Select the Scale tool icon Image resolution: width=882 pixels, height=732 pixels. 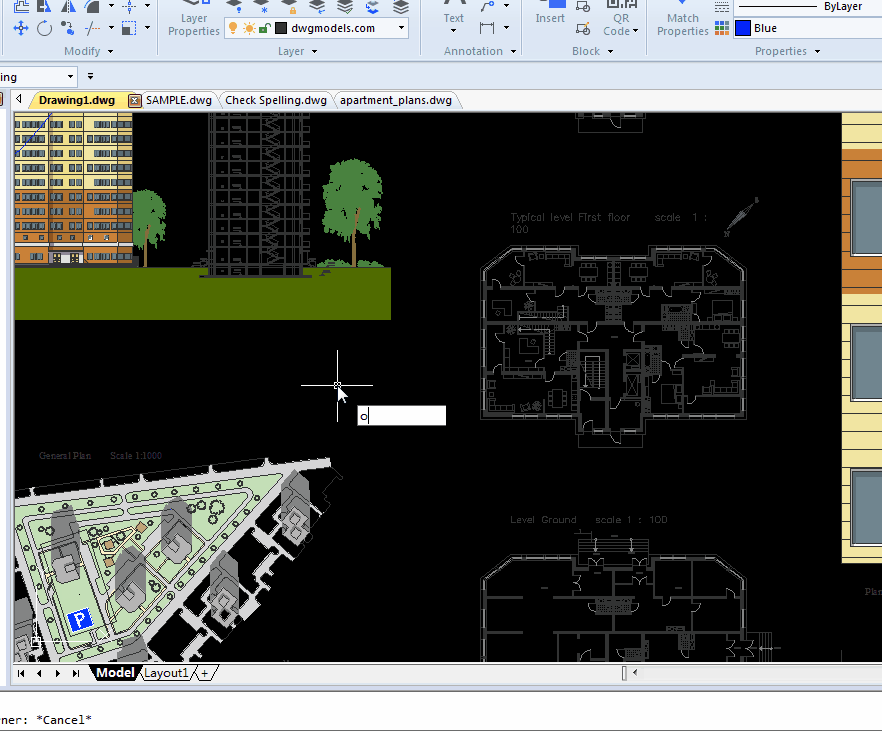coord(129,28)
